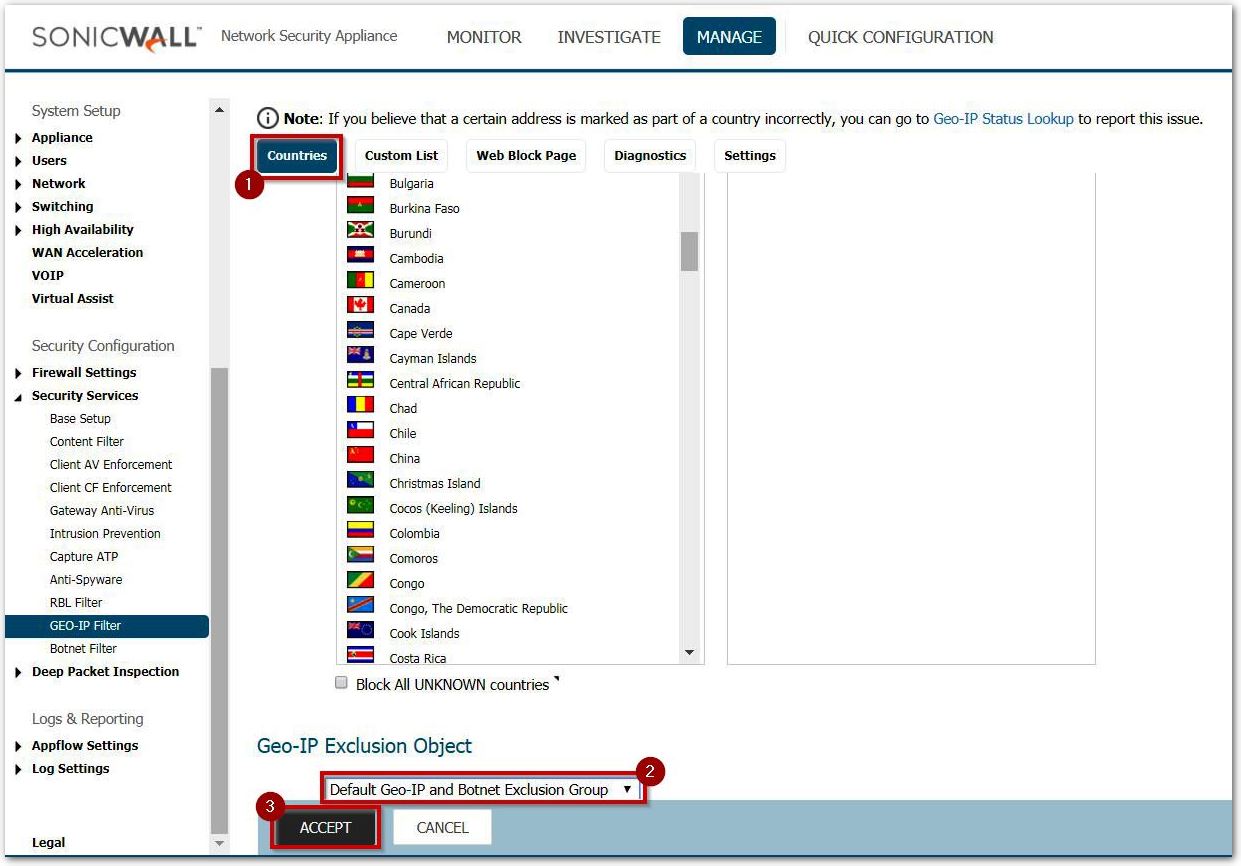Click the Cook Islands flag icon
Image resolution: width=1241 pixels, height=866 pixels.
(360, 630)
